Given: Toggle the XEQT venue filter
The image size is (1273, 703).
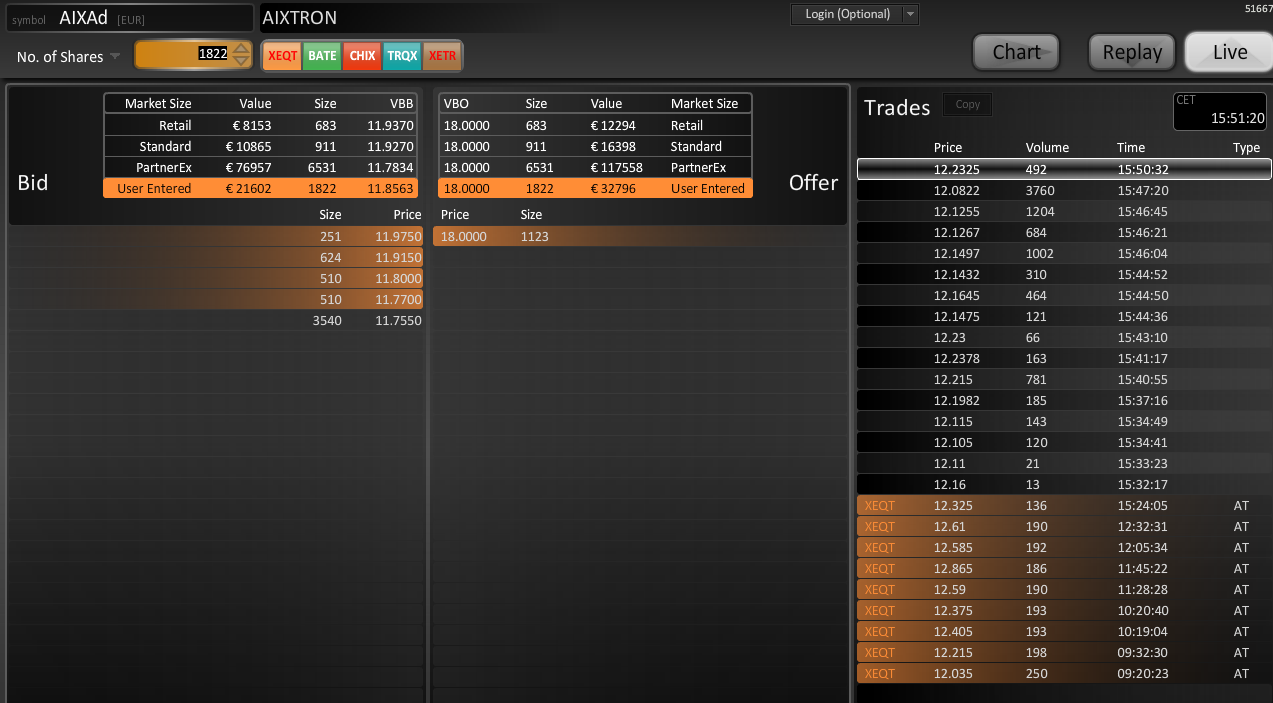Looking at the screenshot, I should pyautogui.click(x=283, y=56).
